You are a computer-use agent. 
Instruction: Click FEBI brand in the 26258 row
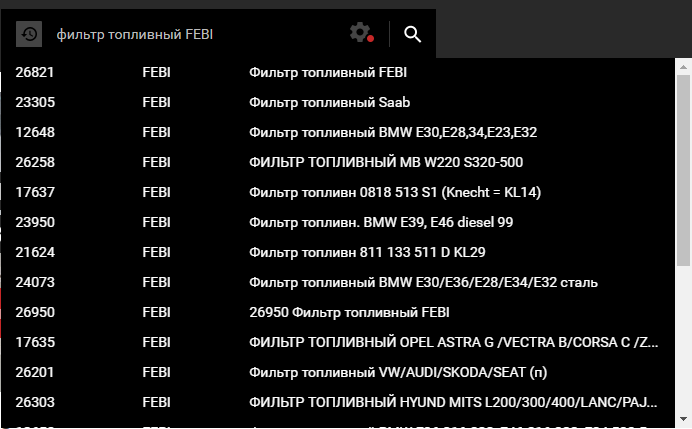pyautogui.click(x=156, y=162)
